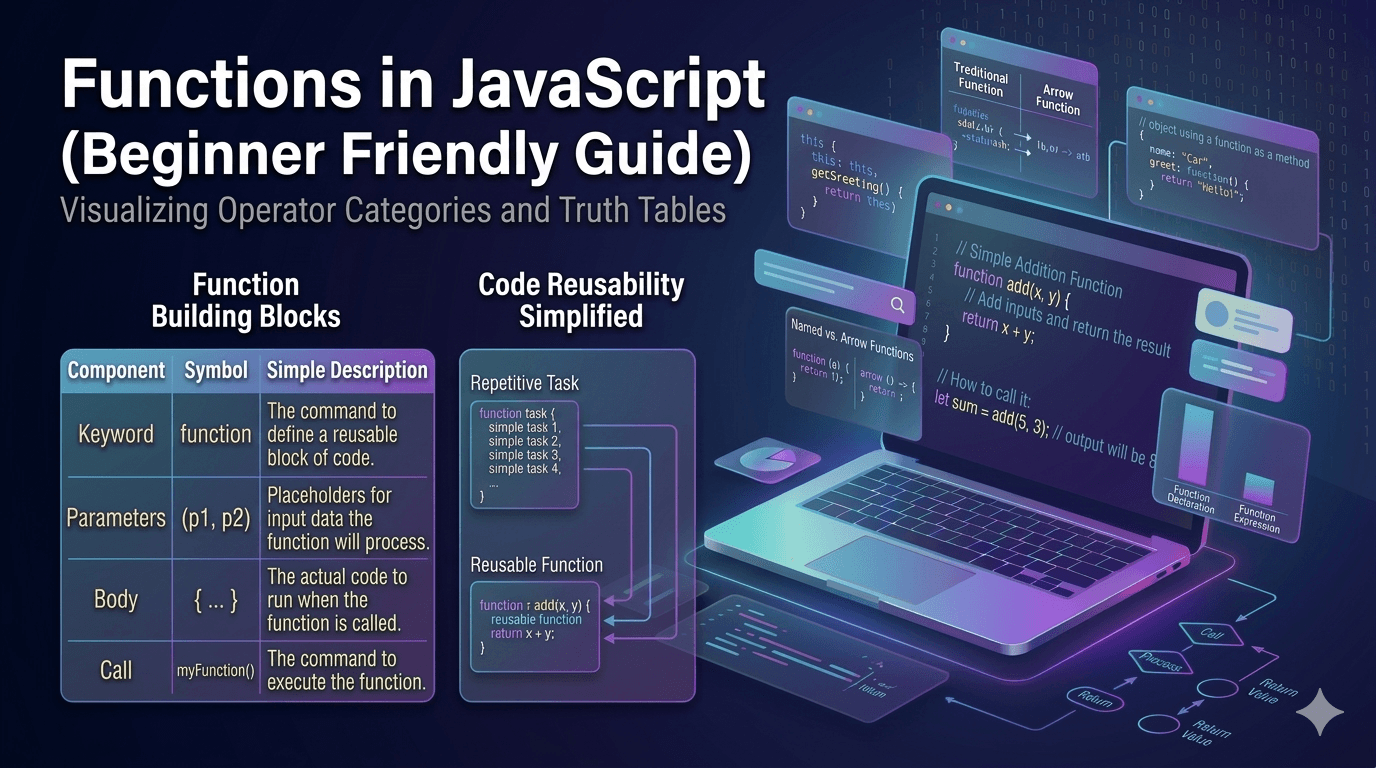Select the Arrow Function column header
This screenshot has width=1376, height=768.
pyautogui.click(x=1057, y=99)
